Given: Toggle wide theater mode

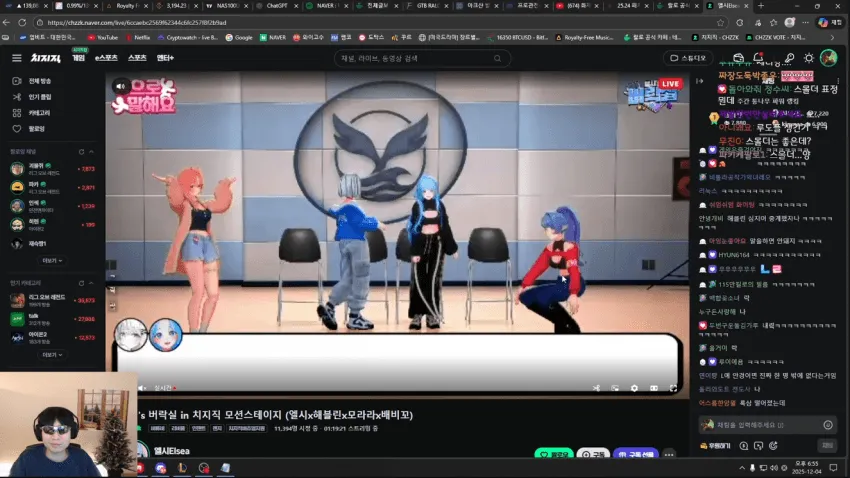Looking at the screenshot, I should 654,388.
